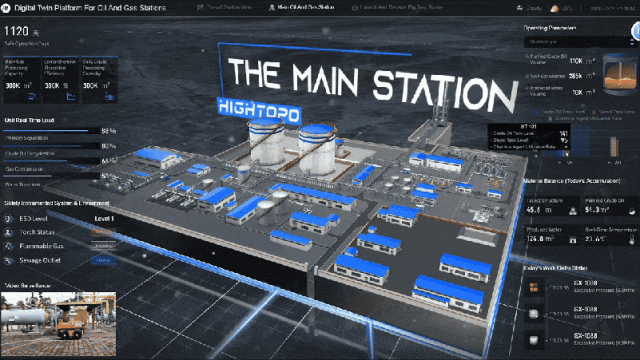Click the Gas Compressor load bar
This screenshot has height=360, width=640.
click(x=51, y=161)
